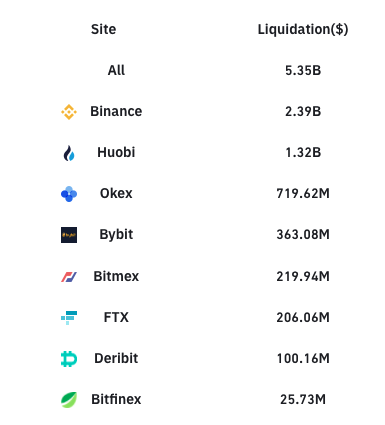This screenshot has width=385, height=425.
Task: Click the Okex blue logo icon
Action: pos(69,194)
